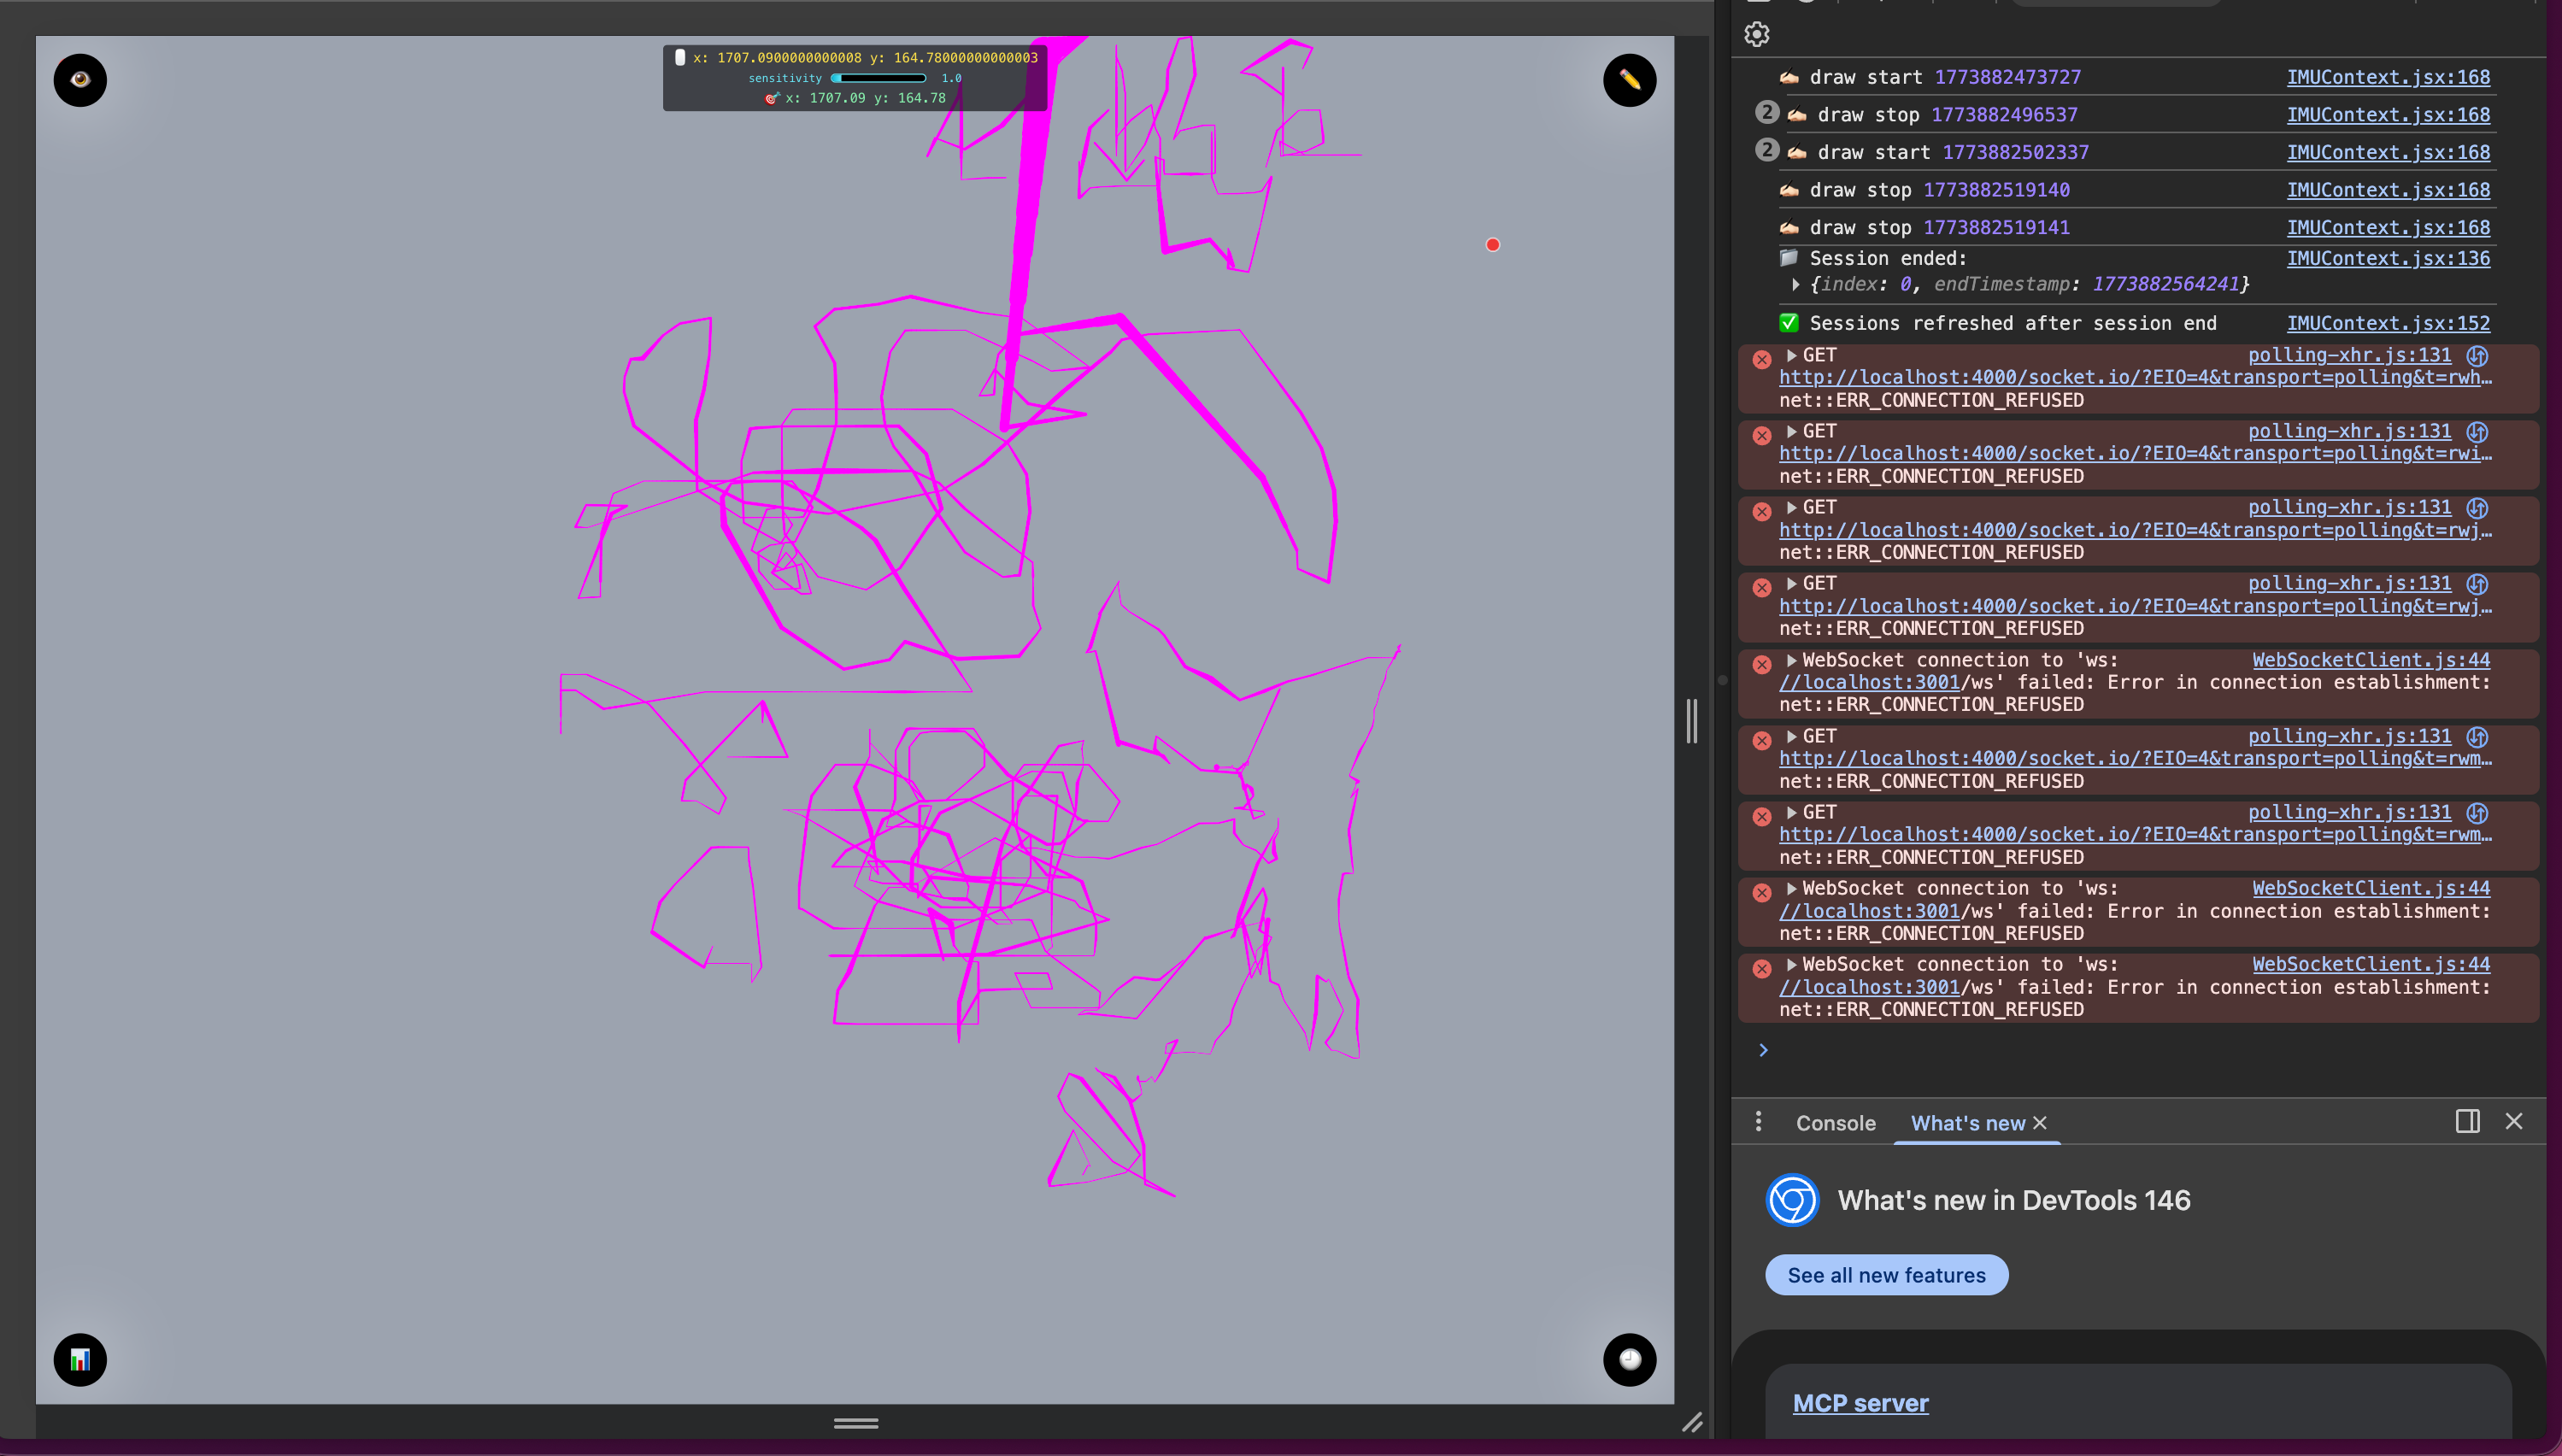Screen dimensions: 2562x1456
Task: Open the bar chart stats button
Action: (80, 1359)
